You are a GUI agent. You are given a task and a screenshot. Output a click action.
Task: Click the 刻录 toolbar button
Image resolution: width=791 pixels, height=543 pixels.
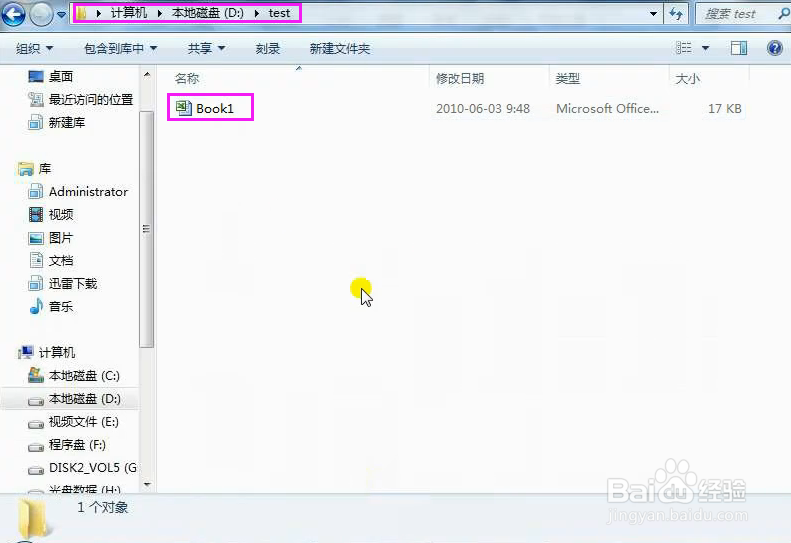click(x=267, y=48)
